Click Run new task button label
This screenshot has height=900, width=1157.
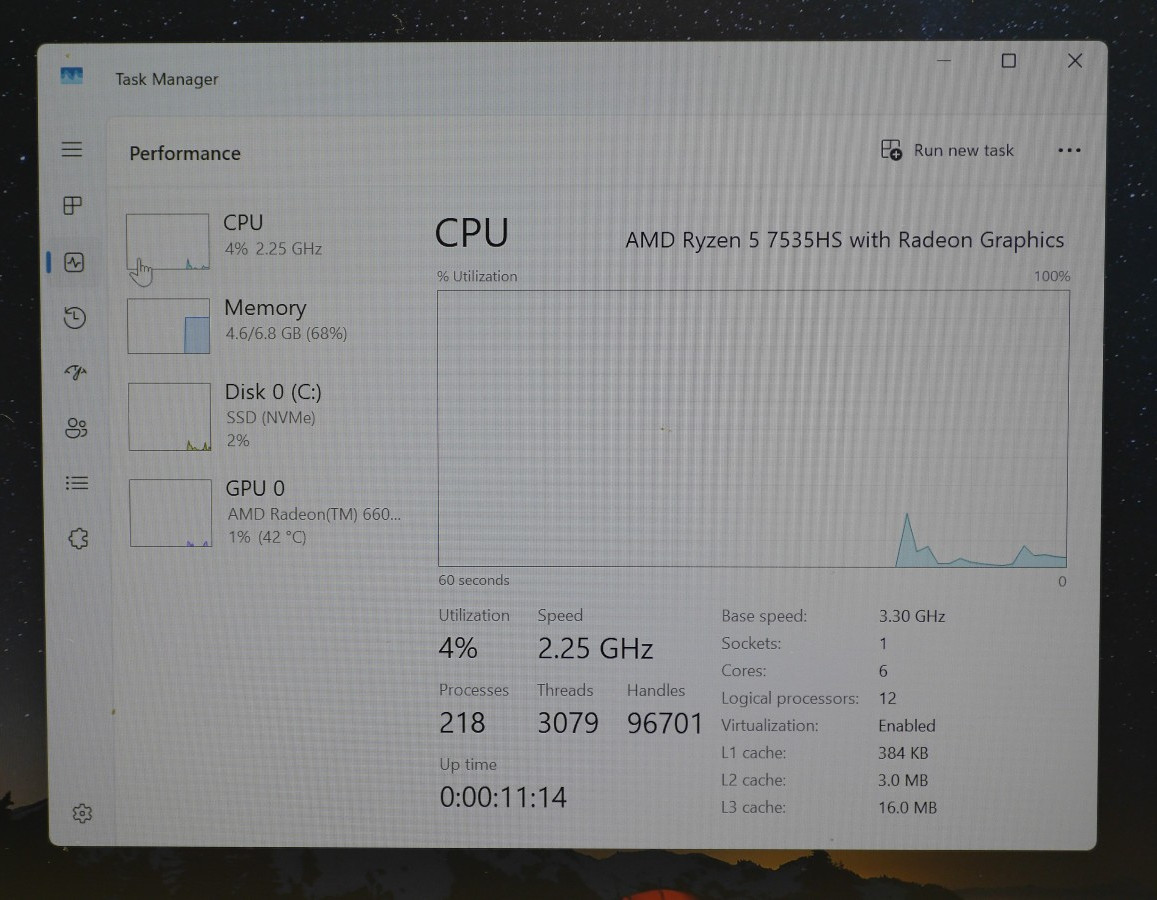pyautogui.click(x=964, y=150)
